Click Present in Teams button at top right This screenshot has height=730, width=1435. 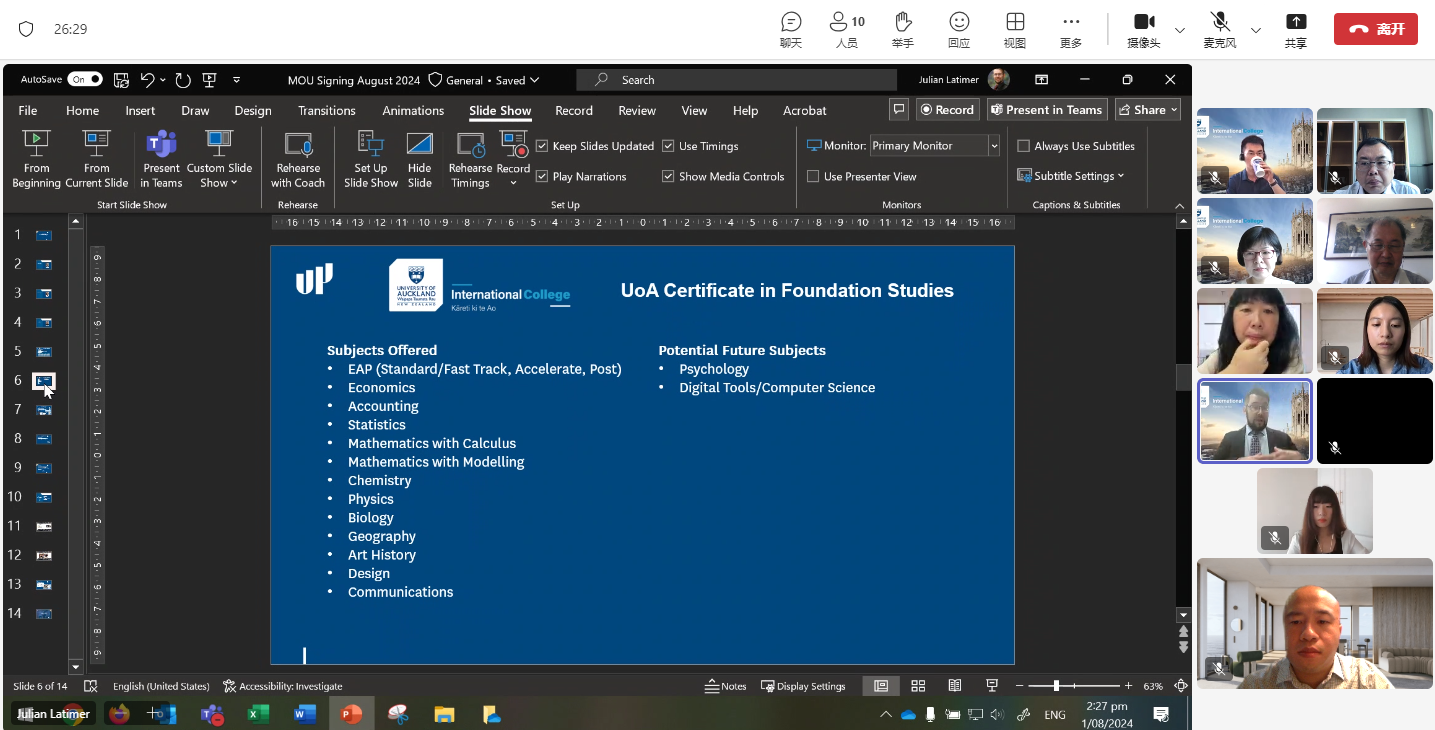pyautogui.click(x=1046, y=110)
